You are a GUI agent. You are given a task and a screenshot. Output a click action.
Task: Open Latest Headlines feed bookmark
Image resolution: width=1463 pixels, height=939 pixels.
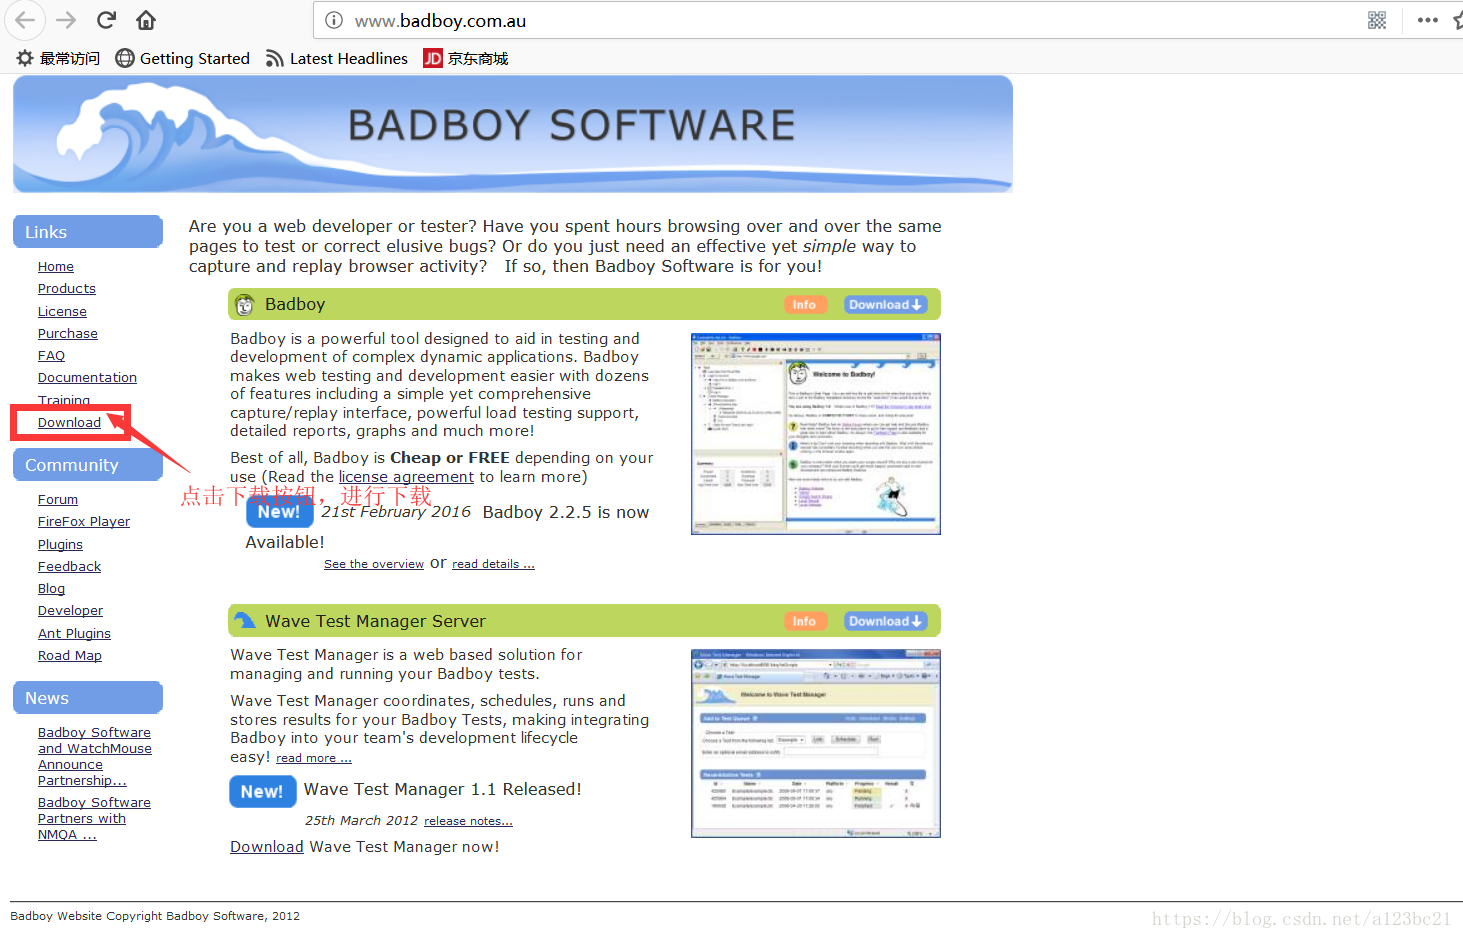coord(337,59)
